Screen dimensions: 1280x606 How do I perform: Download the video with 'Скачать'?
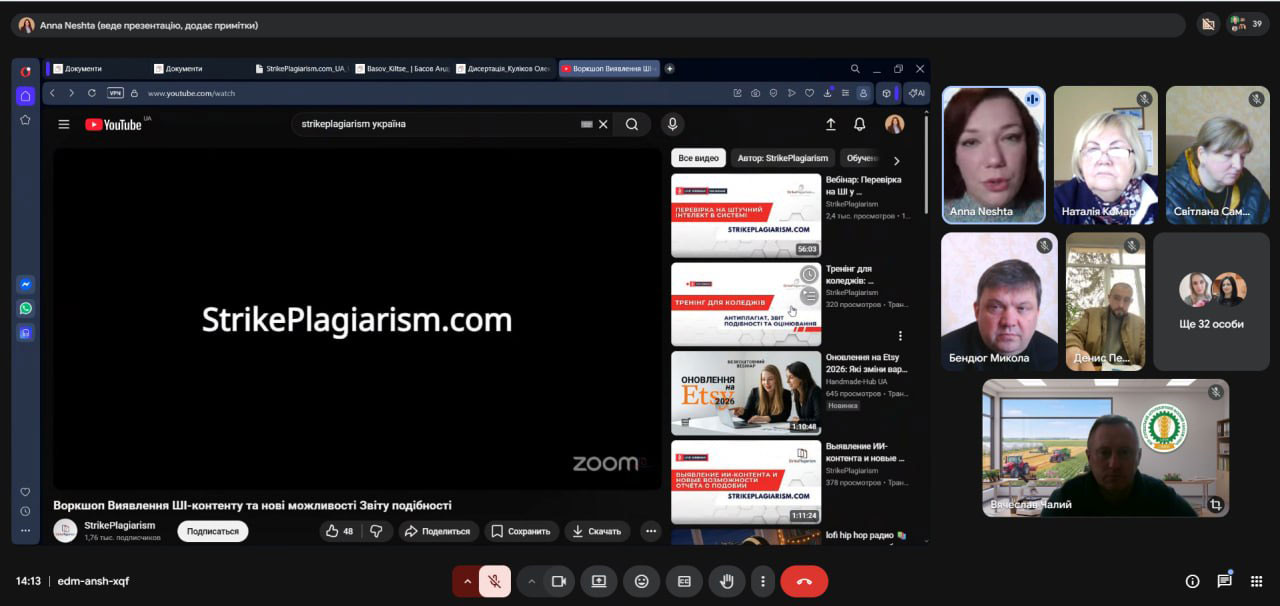point(597,531)
